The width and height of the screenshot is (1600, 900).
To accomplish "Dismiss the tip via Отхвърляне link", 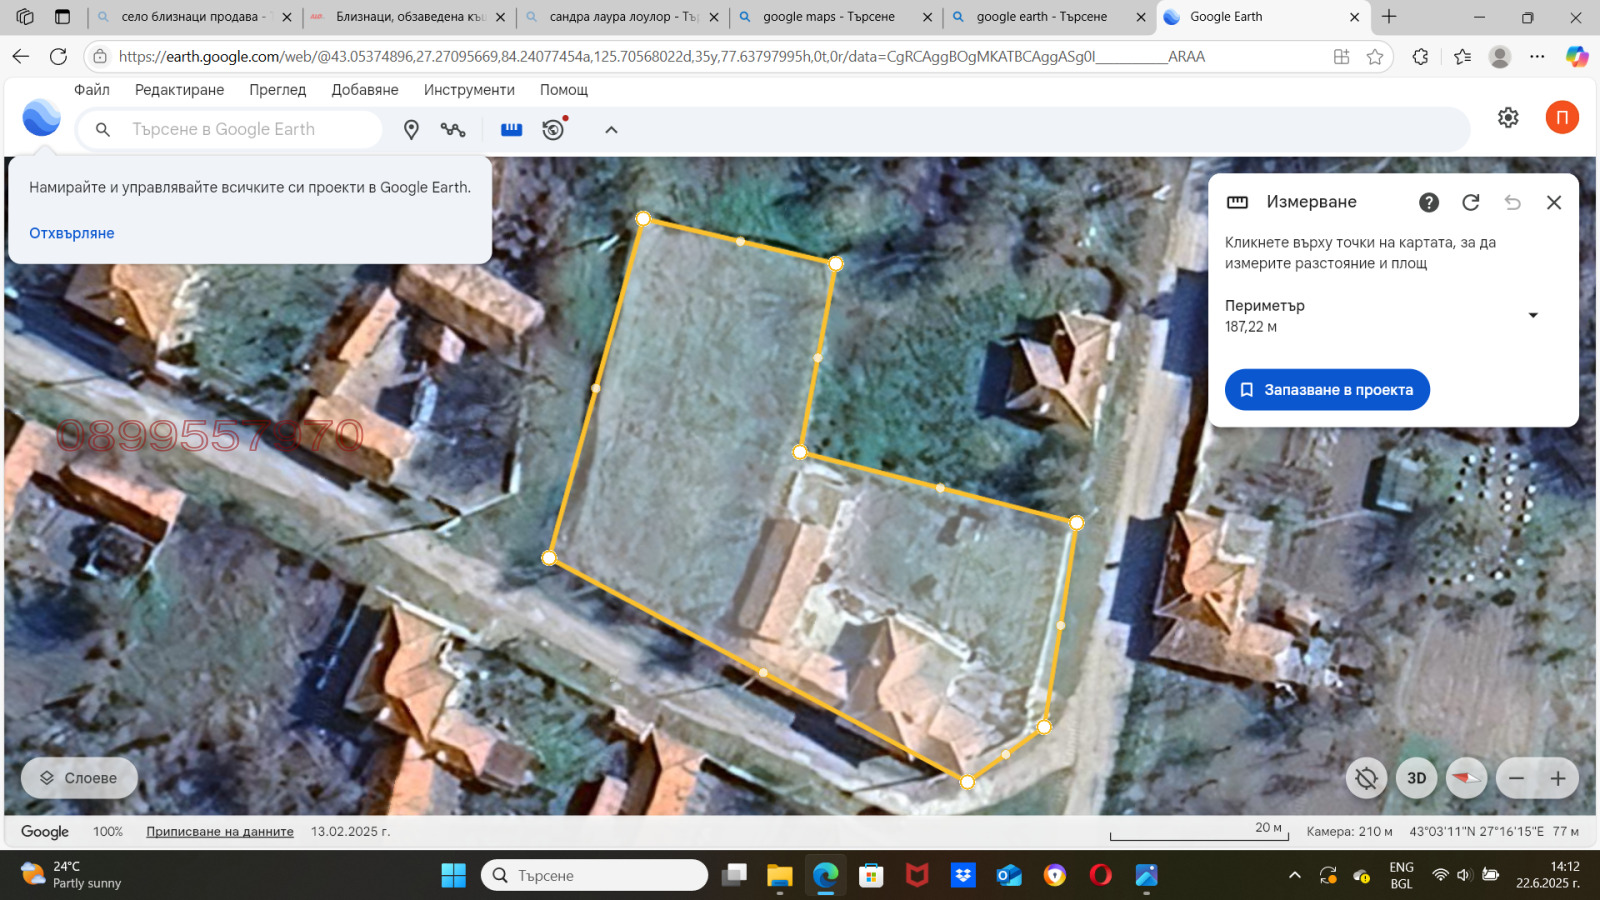I will [72, 233].
